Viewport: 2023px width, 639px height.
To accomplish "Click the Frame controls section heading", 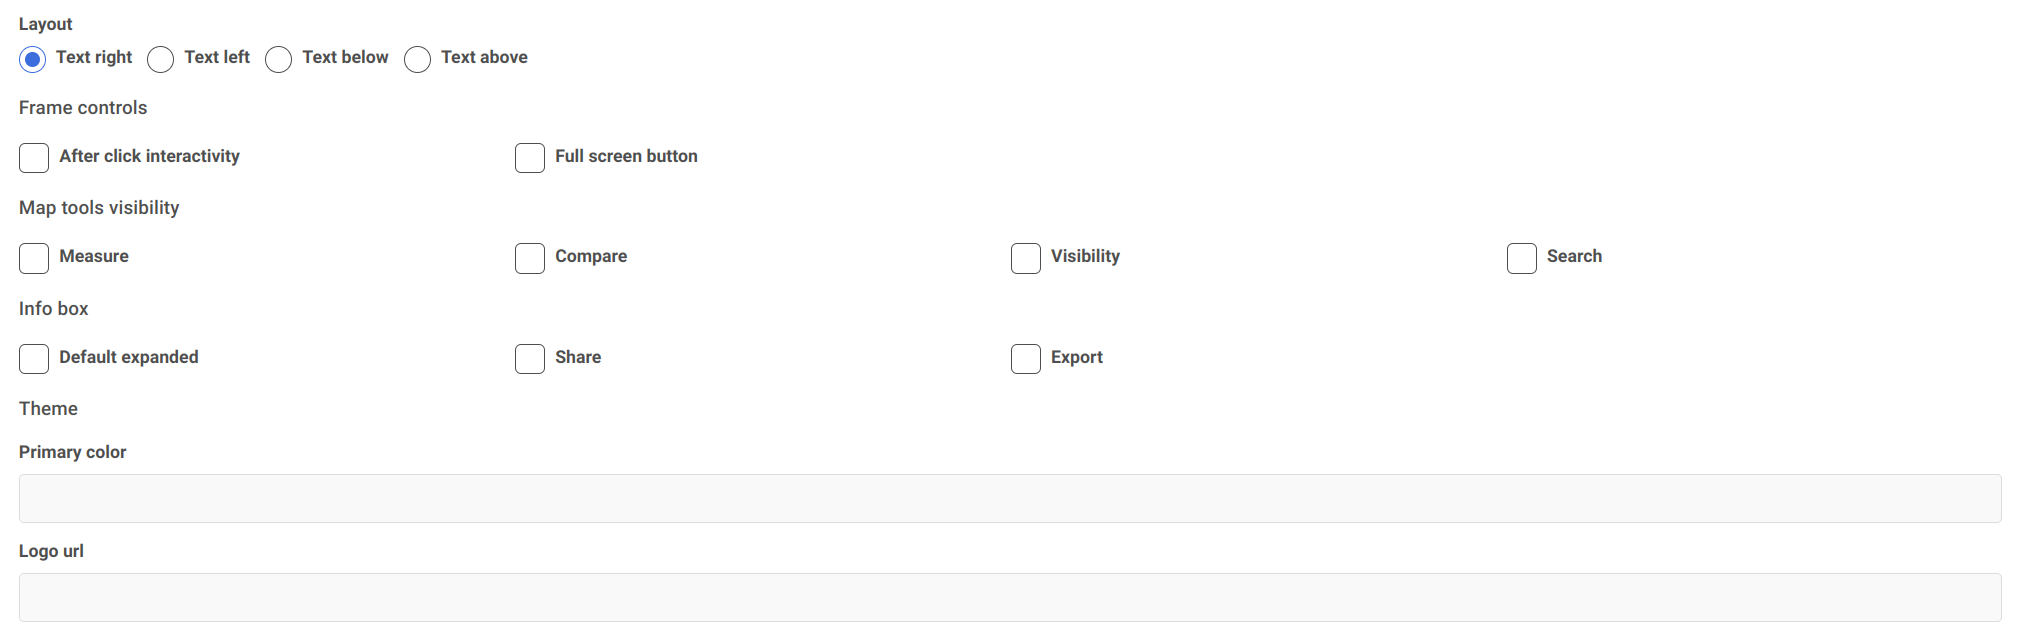I will [x=83, y=108].
